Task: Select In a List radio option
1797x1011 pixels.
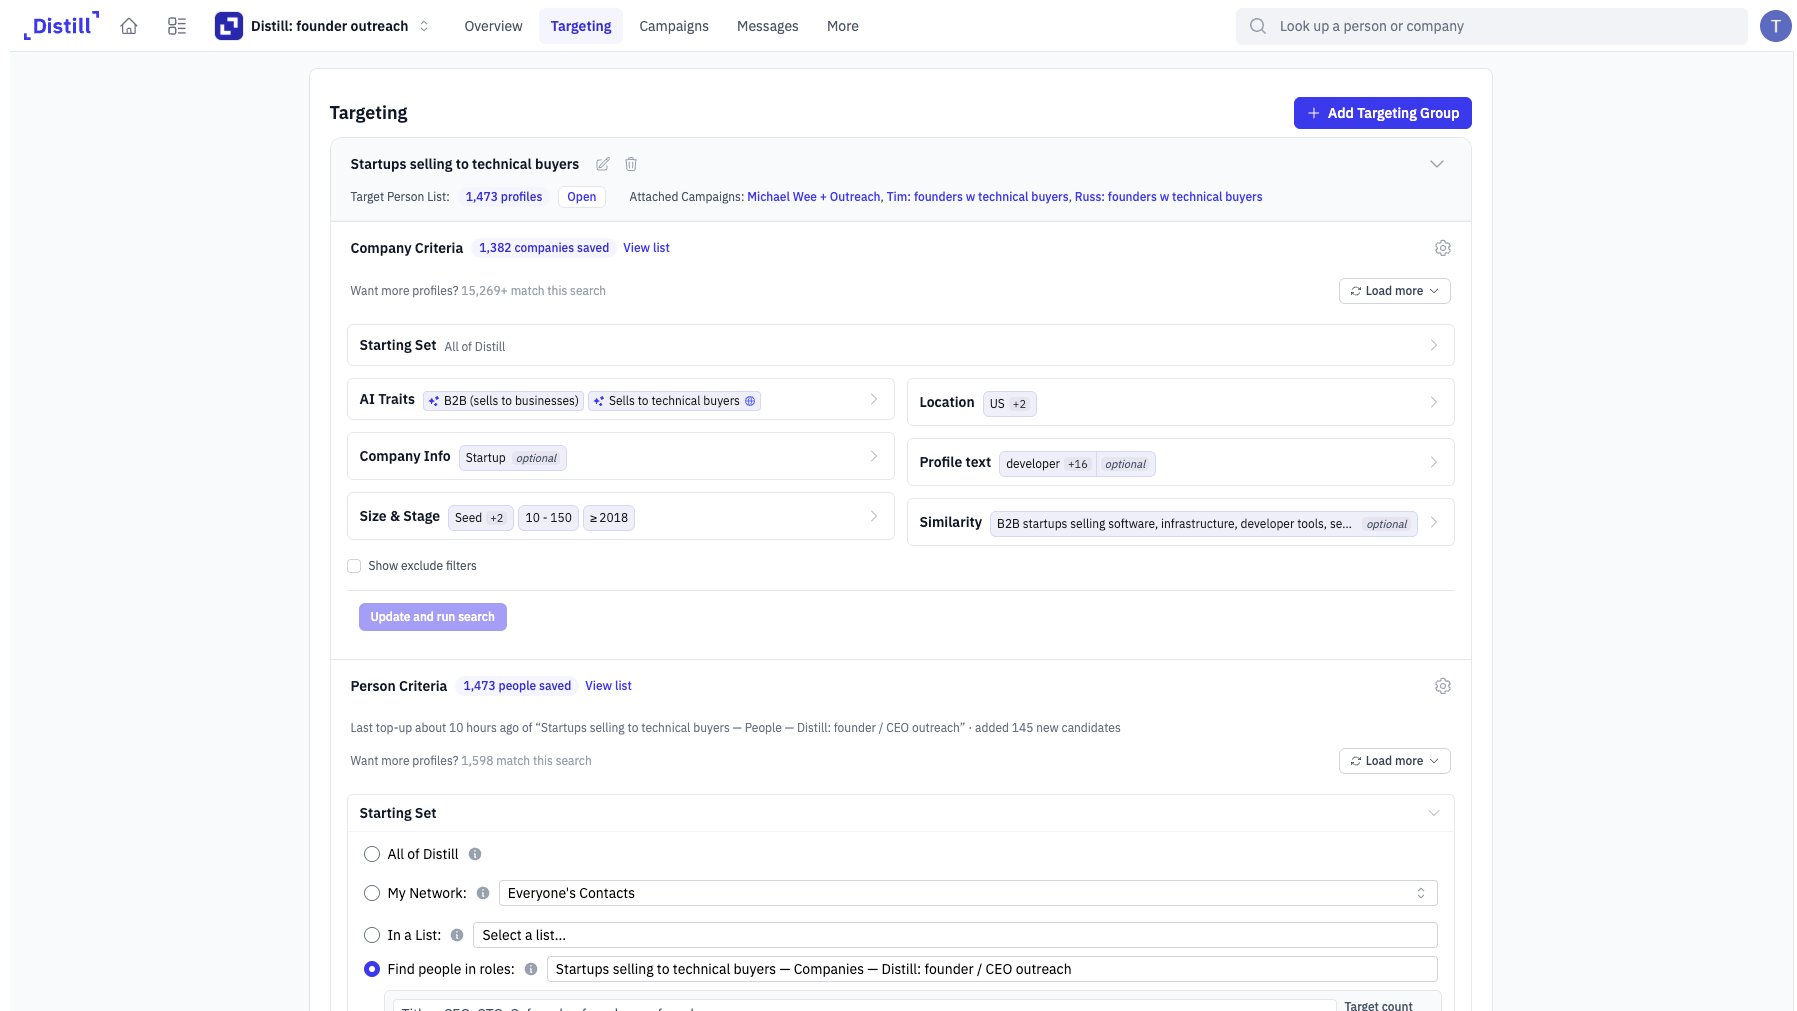Action: pyautogui.click(x=372, y=935)
